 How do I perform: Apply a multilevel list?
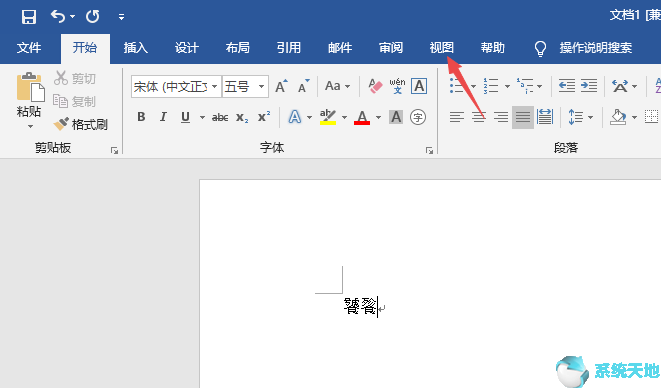click(x=525, y=86)
